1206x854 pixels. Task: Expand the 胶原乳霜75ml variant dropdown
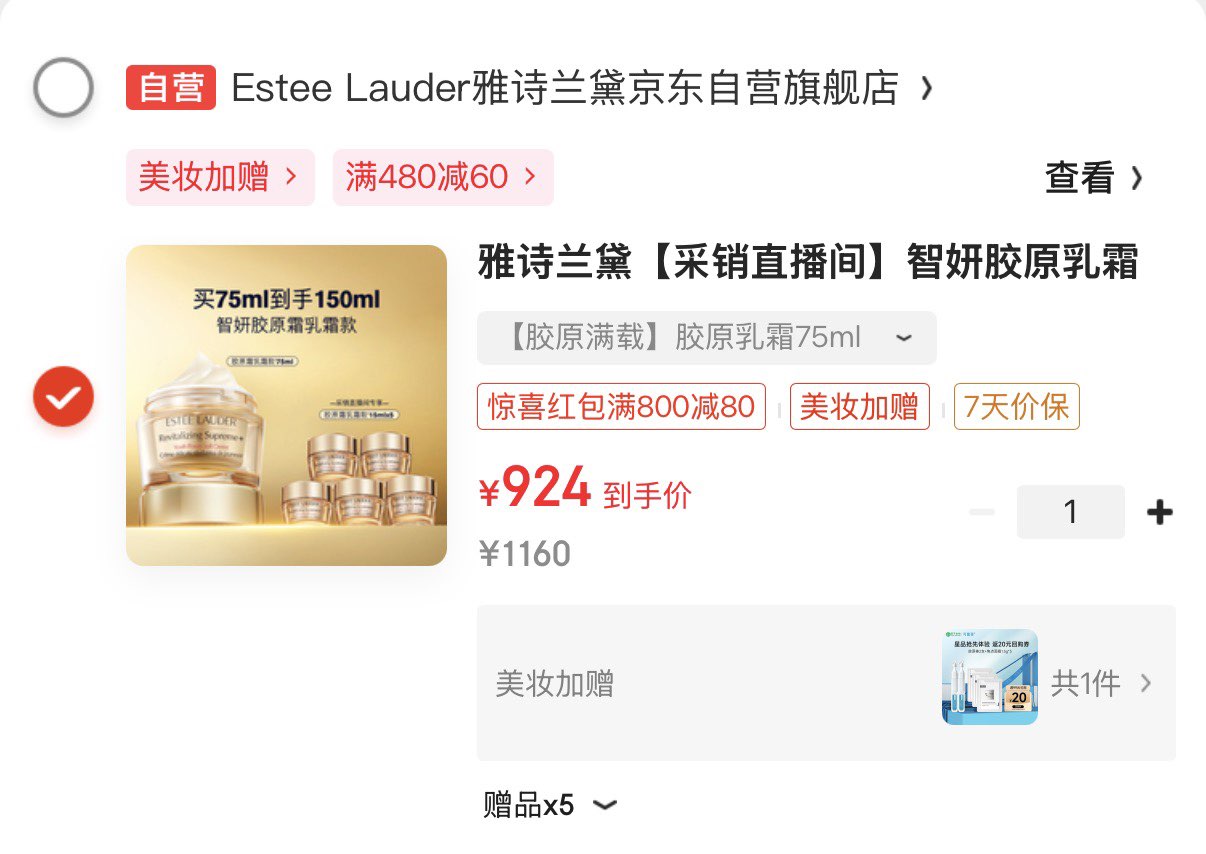coord(706,338)
